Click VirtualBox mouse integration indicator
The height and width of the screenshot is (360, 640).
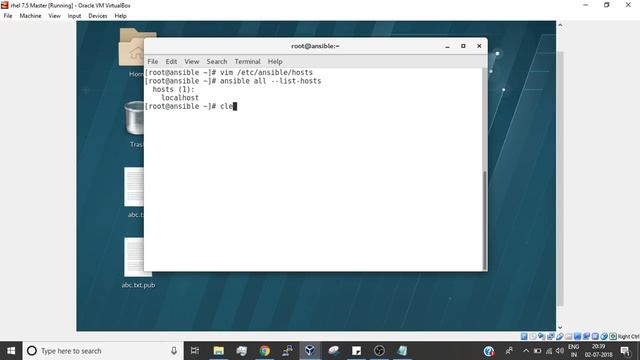[604, 336]
